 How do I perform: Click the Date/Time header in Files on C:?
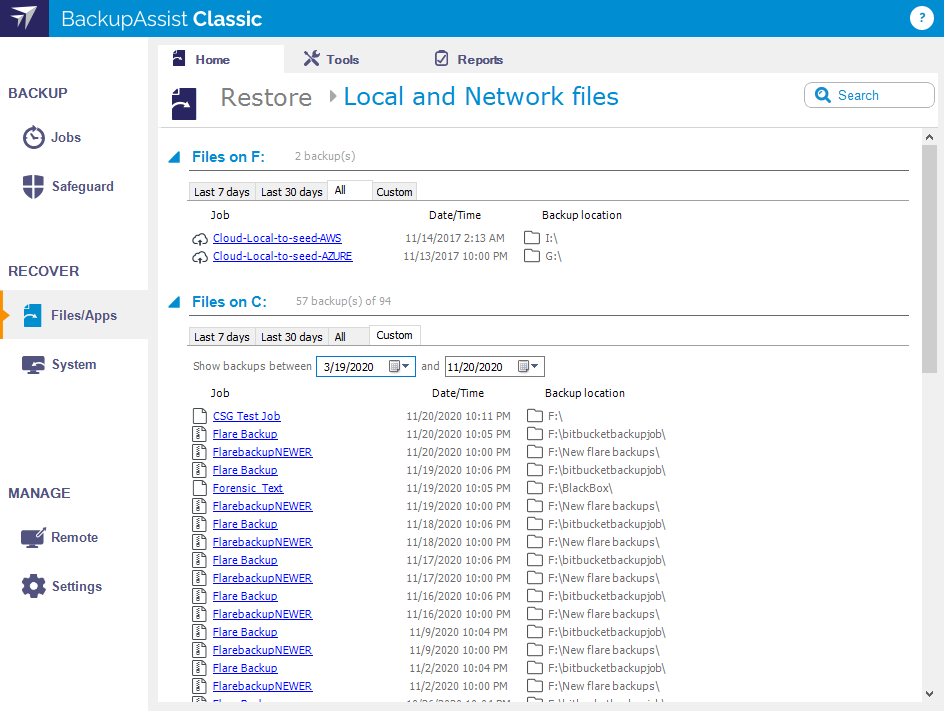(458, 393)
